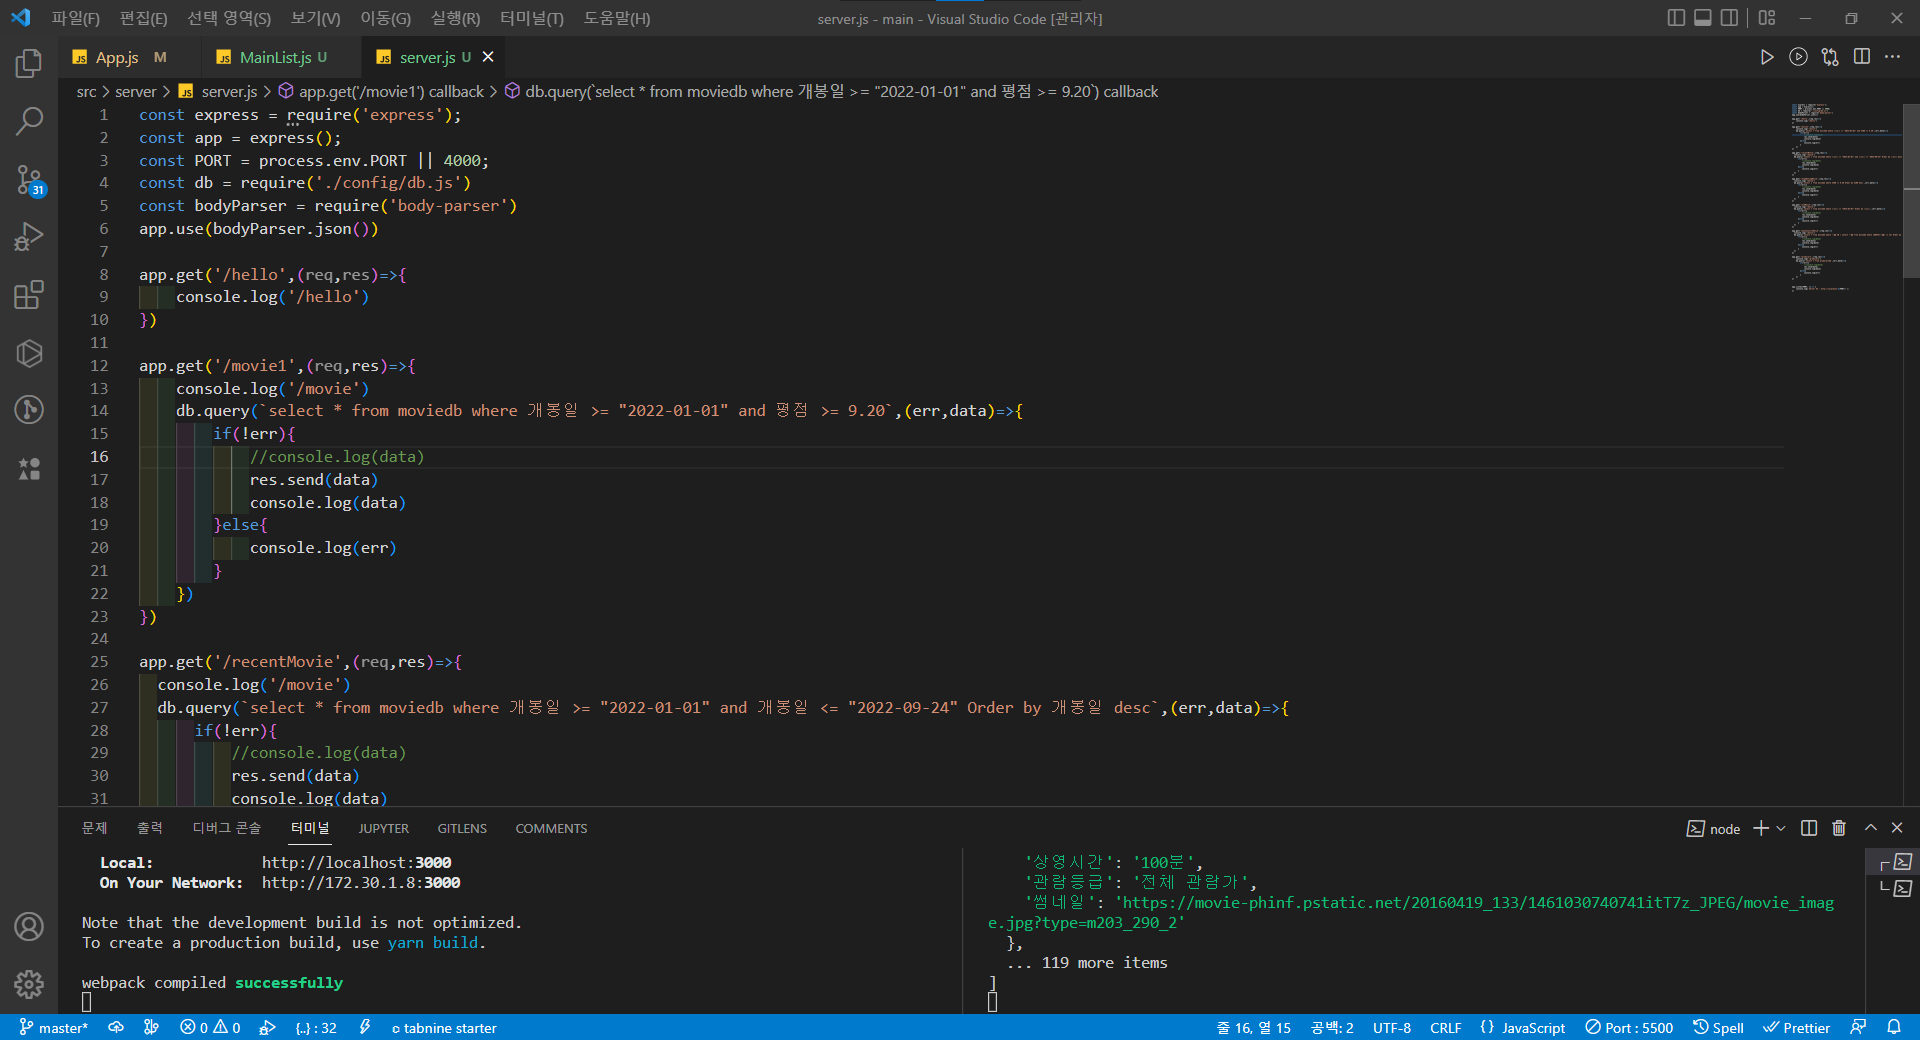Click the open changes compare icon

pos(1830,57)
